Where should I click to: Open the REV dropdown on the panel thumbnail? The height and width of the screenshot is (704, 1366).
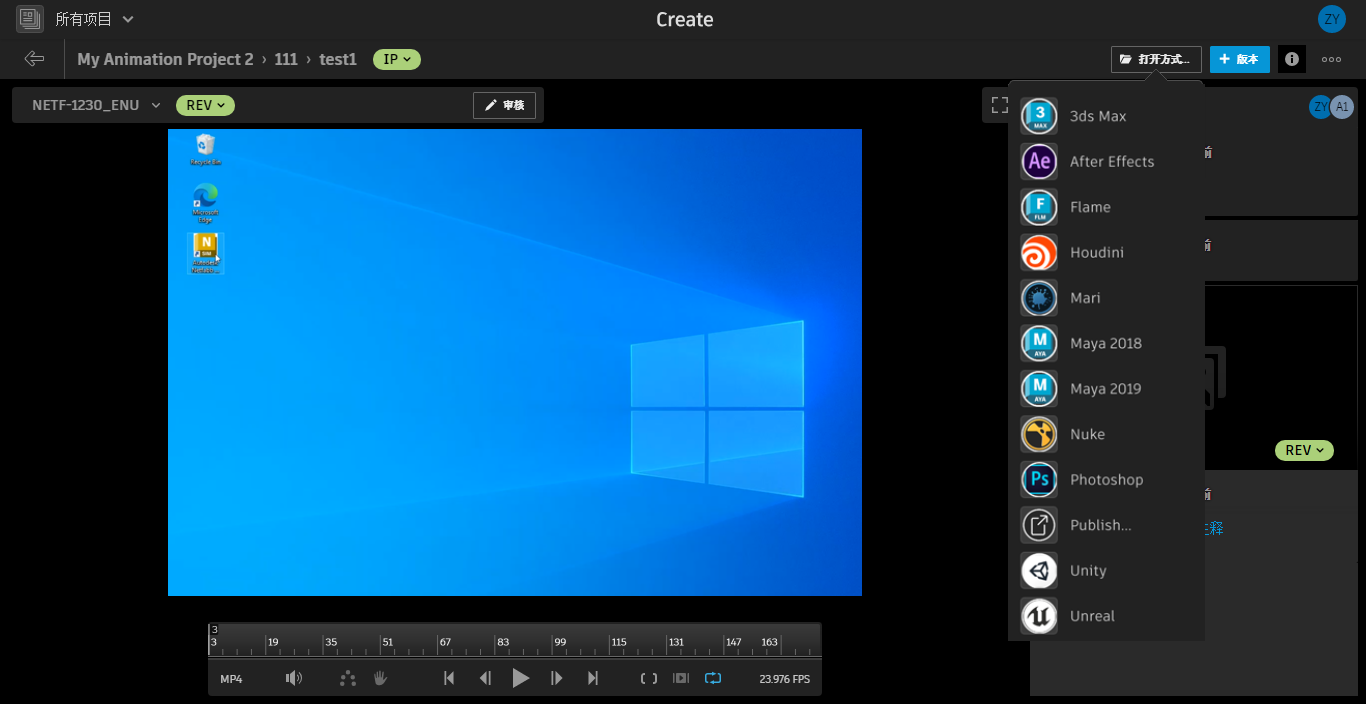(1304, 450)
